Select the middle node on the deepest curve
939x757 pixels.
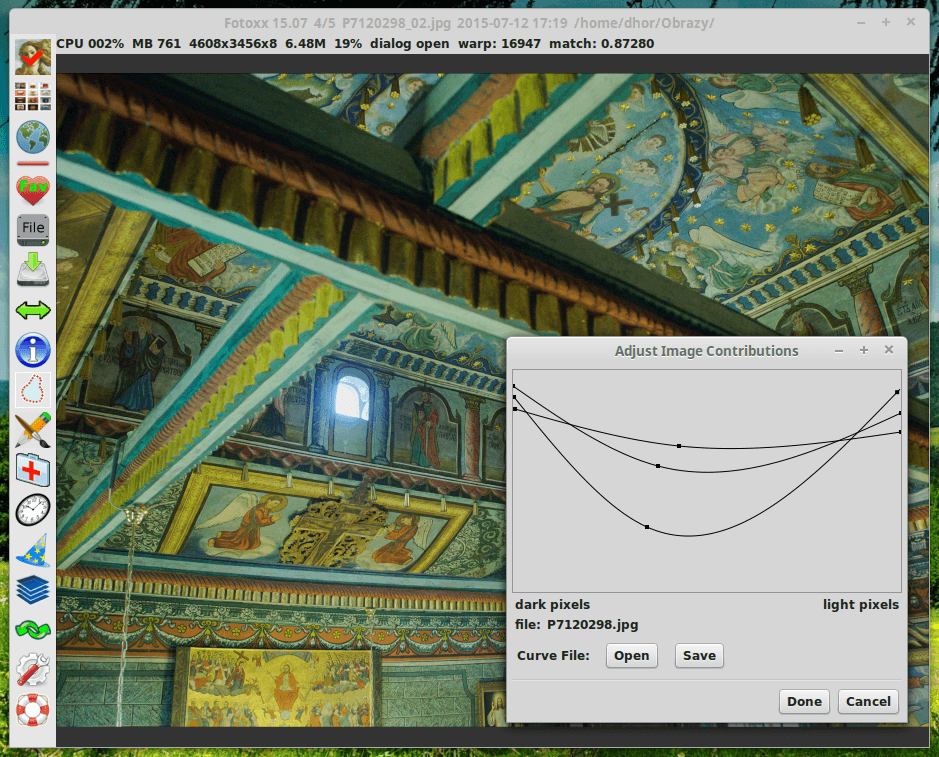pyautogui.click(x=647, y=527)
